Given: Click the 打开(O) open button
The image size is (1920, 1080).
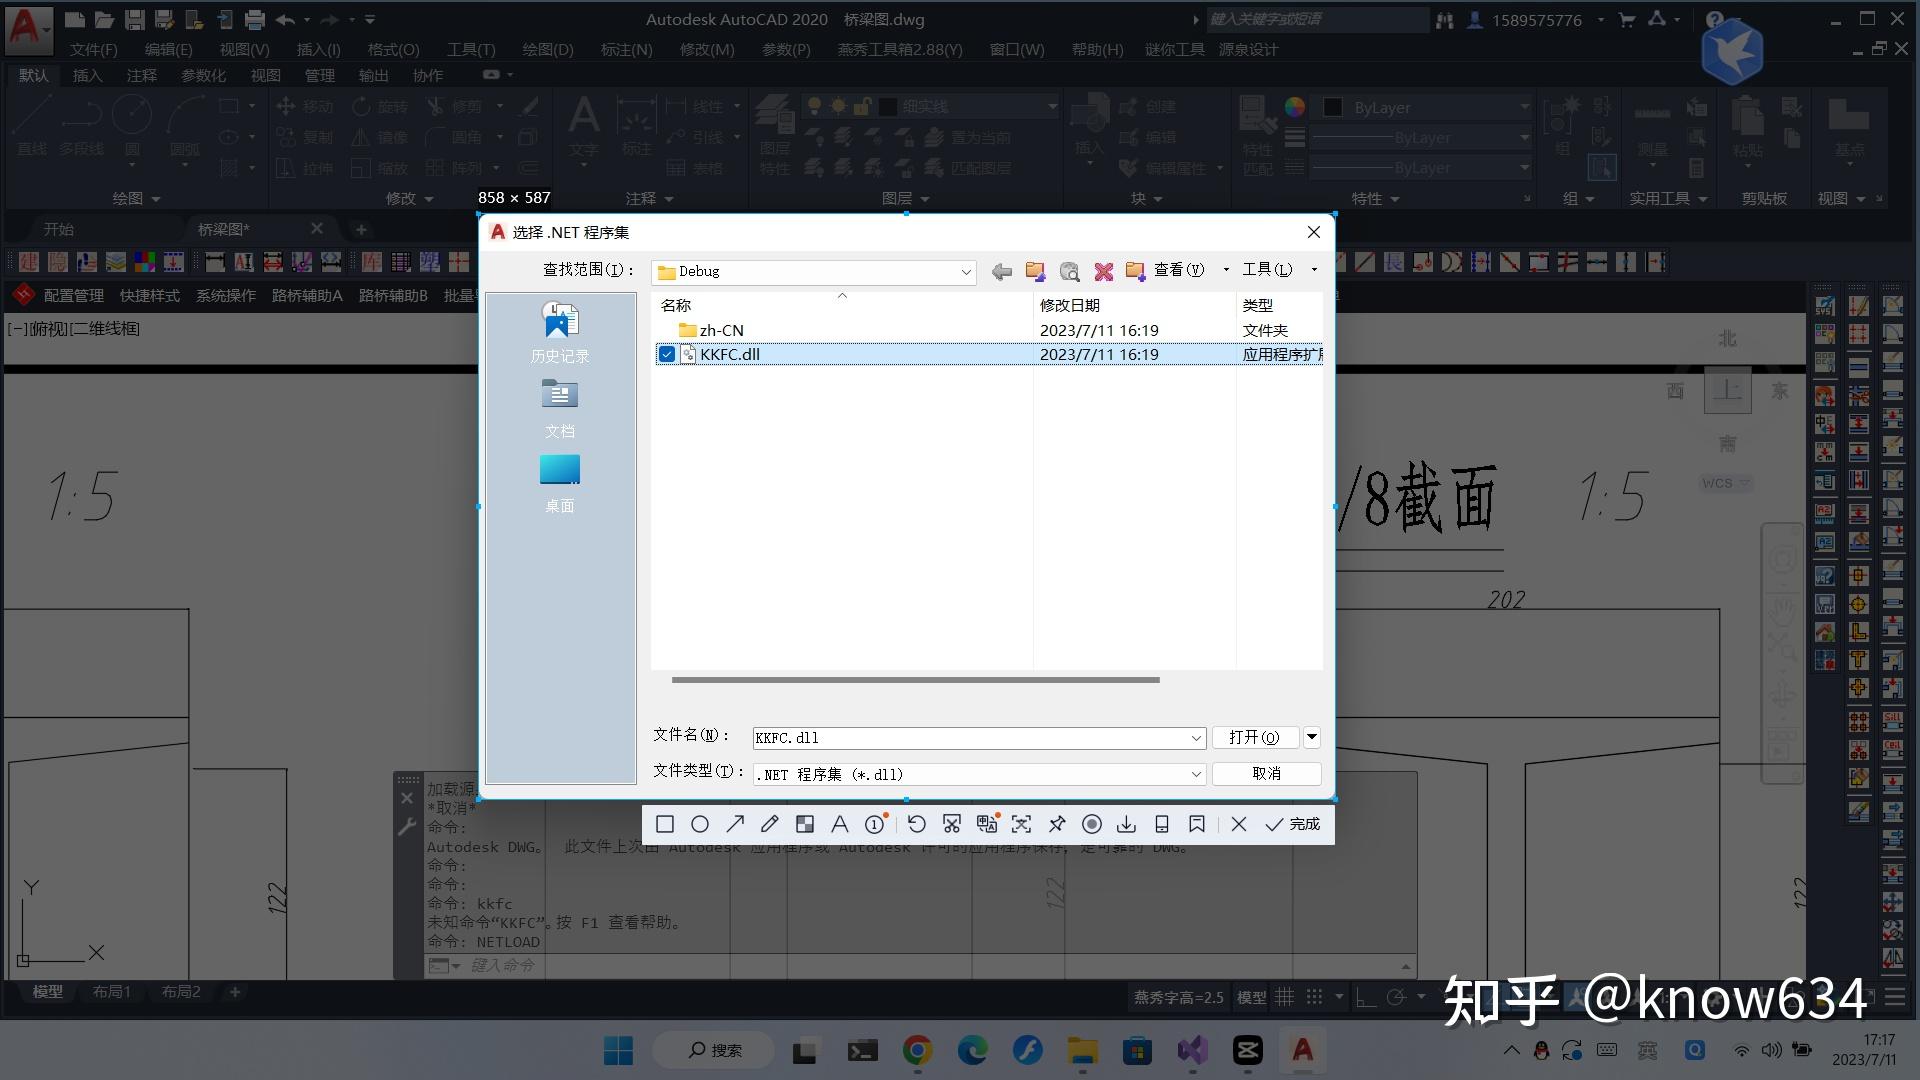Looking at the screenshot, I should tap(1255, 737).
